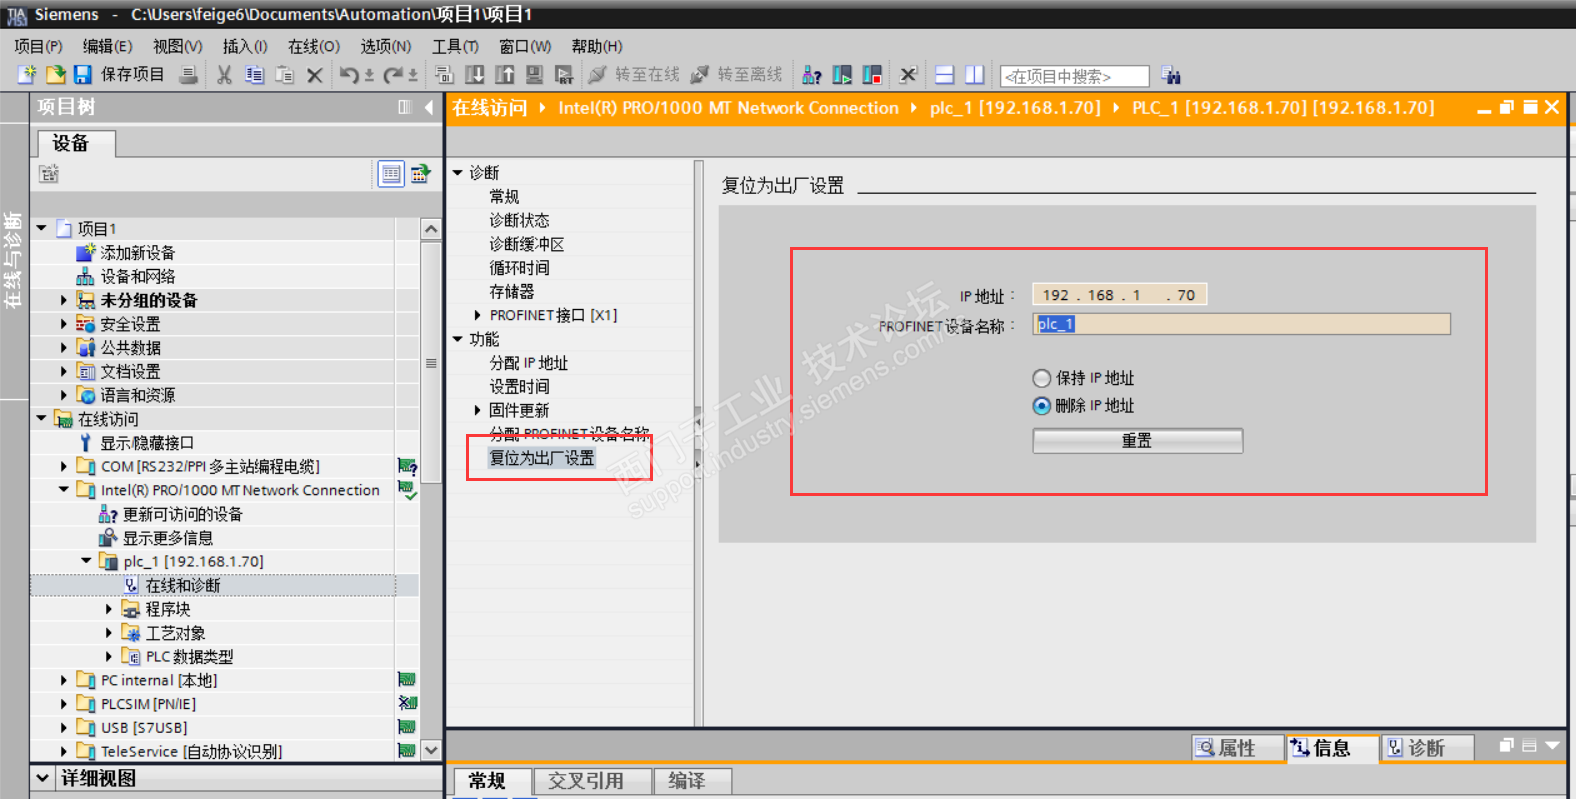Collapse the 在线访问 tree node

42,419
